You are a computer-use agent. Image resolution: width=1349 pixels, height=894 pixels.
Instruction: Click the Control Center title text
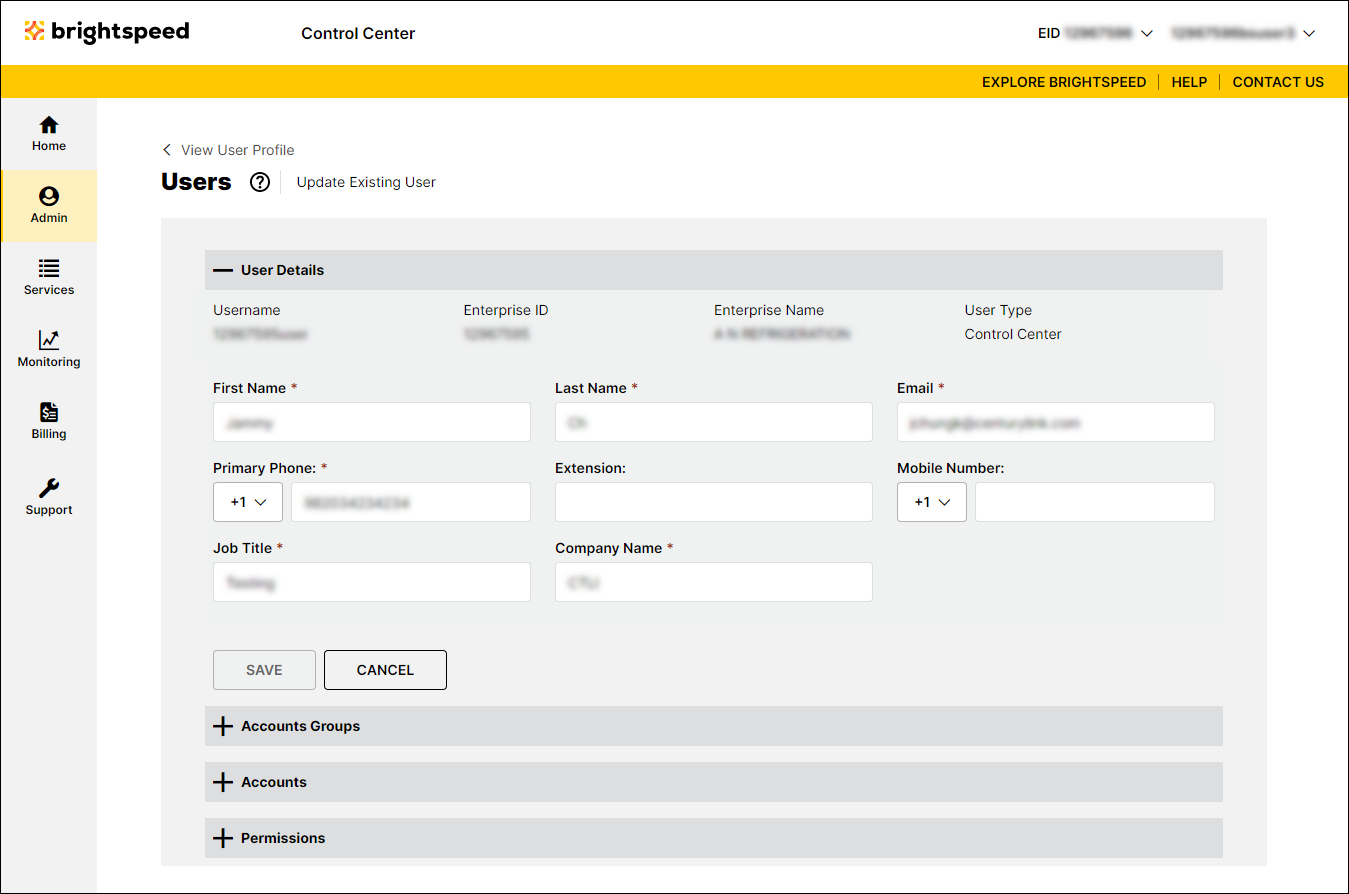click(358, 34)
